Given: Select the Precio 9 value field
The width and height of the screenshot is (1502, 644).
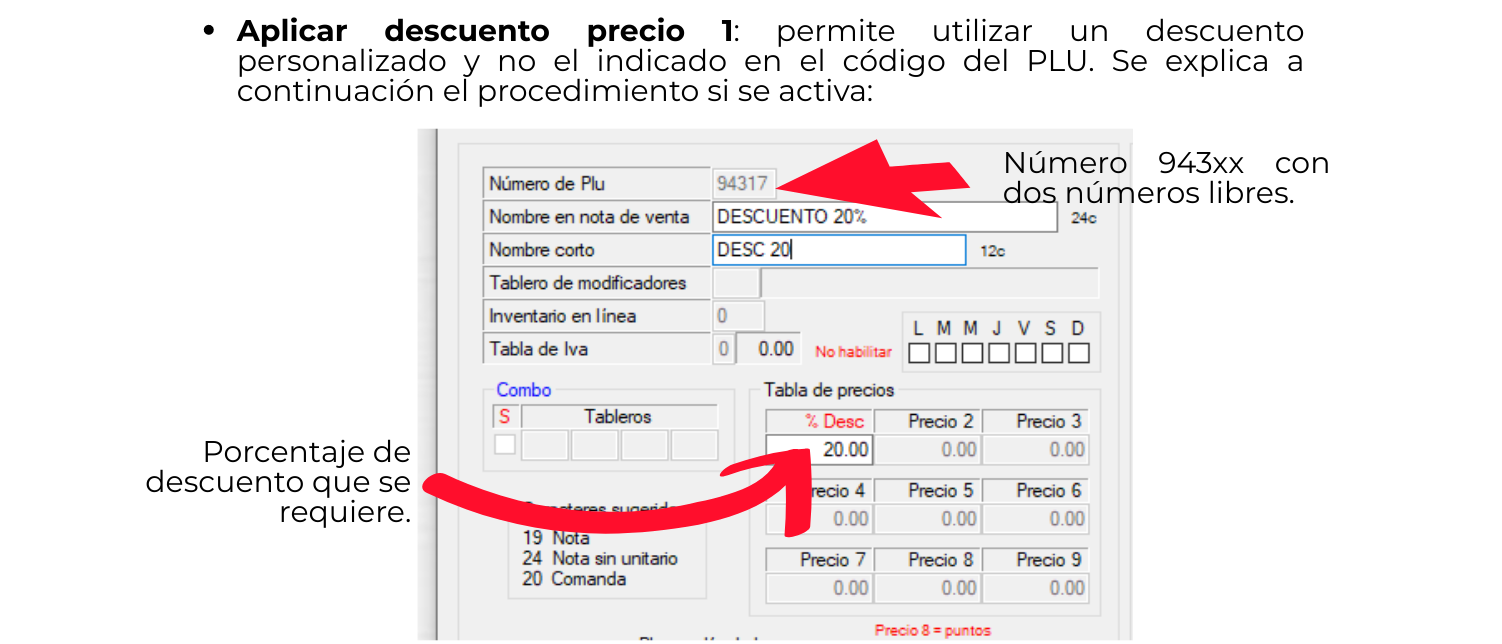Looking at the screenshot, I should point(1036,588).
